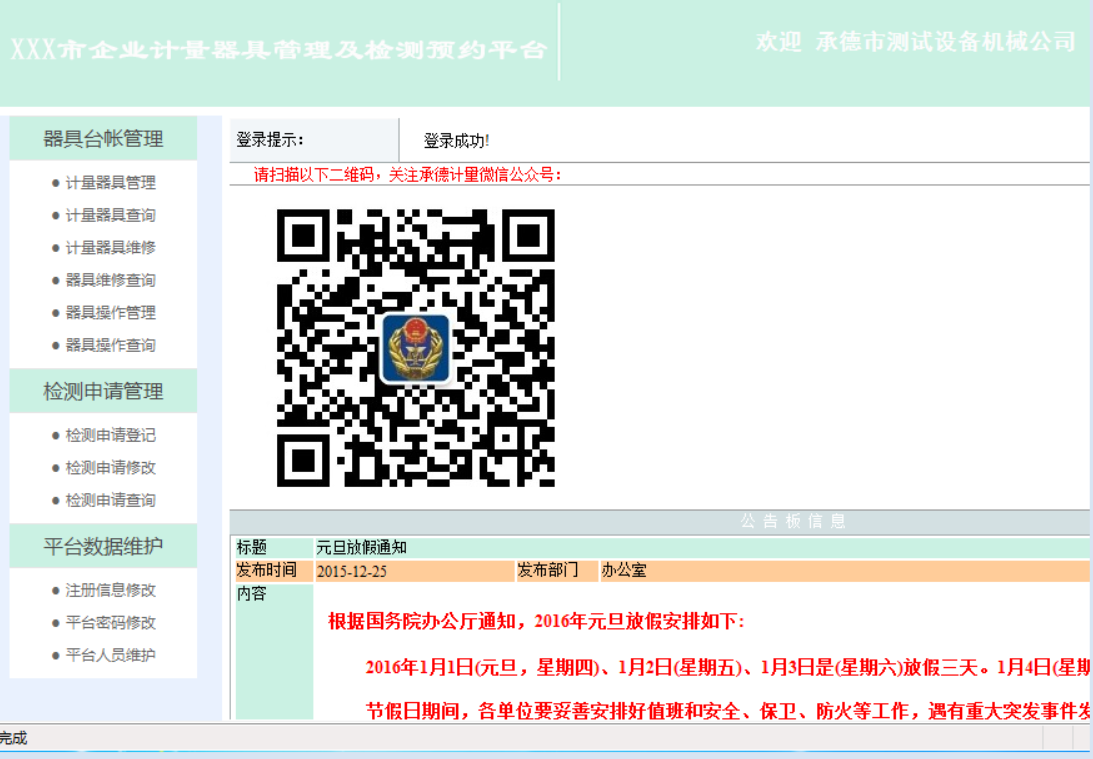Toggle the 平台数据维护 section header
Screen dimensions: 1093x759
[x=103, y=547]
